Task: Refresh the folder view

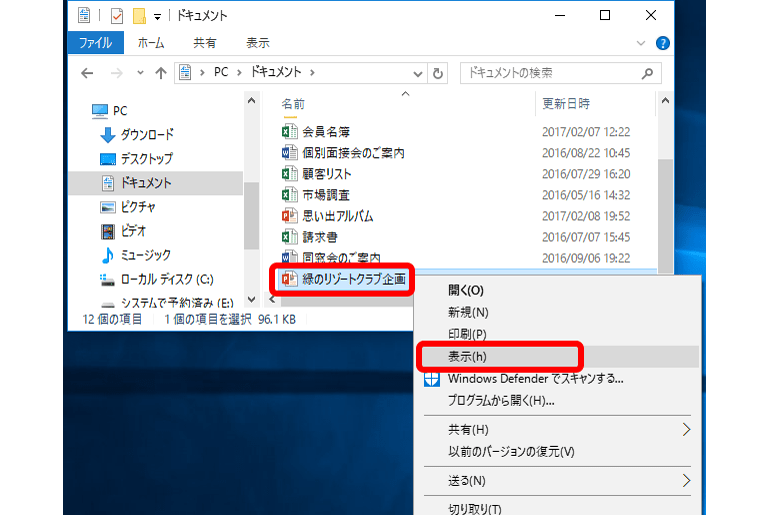Action: pos(438,74)
